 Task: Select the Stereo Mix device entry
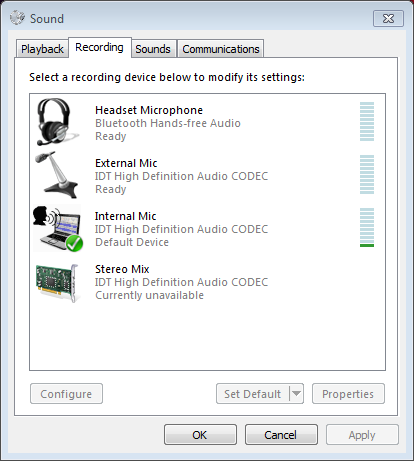pos(207,282)
